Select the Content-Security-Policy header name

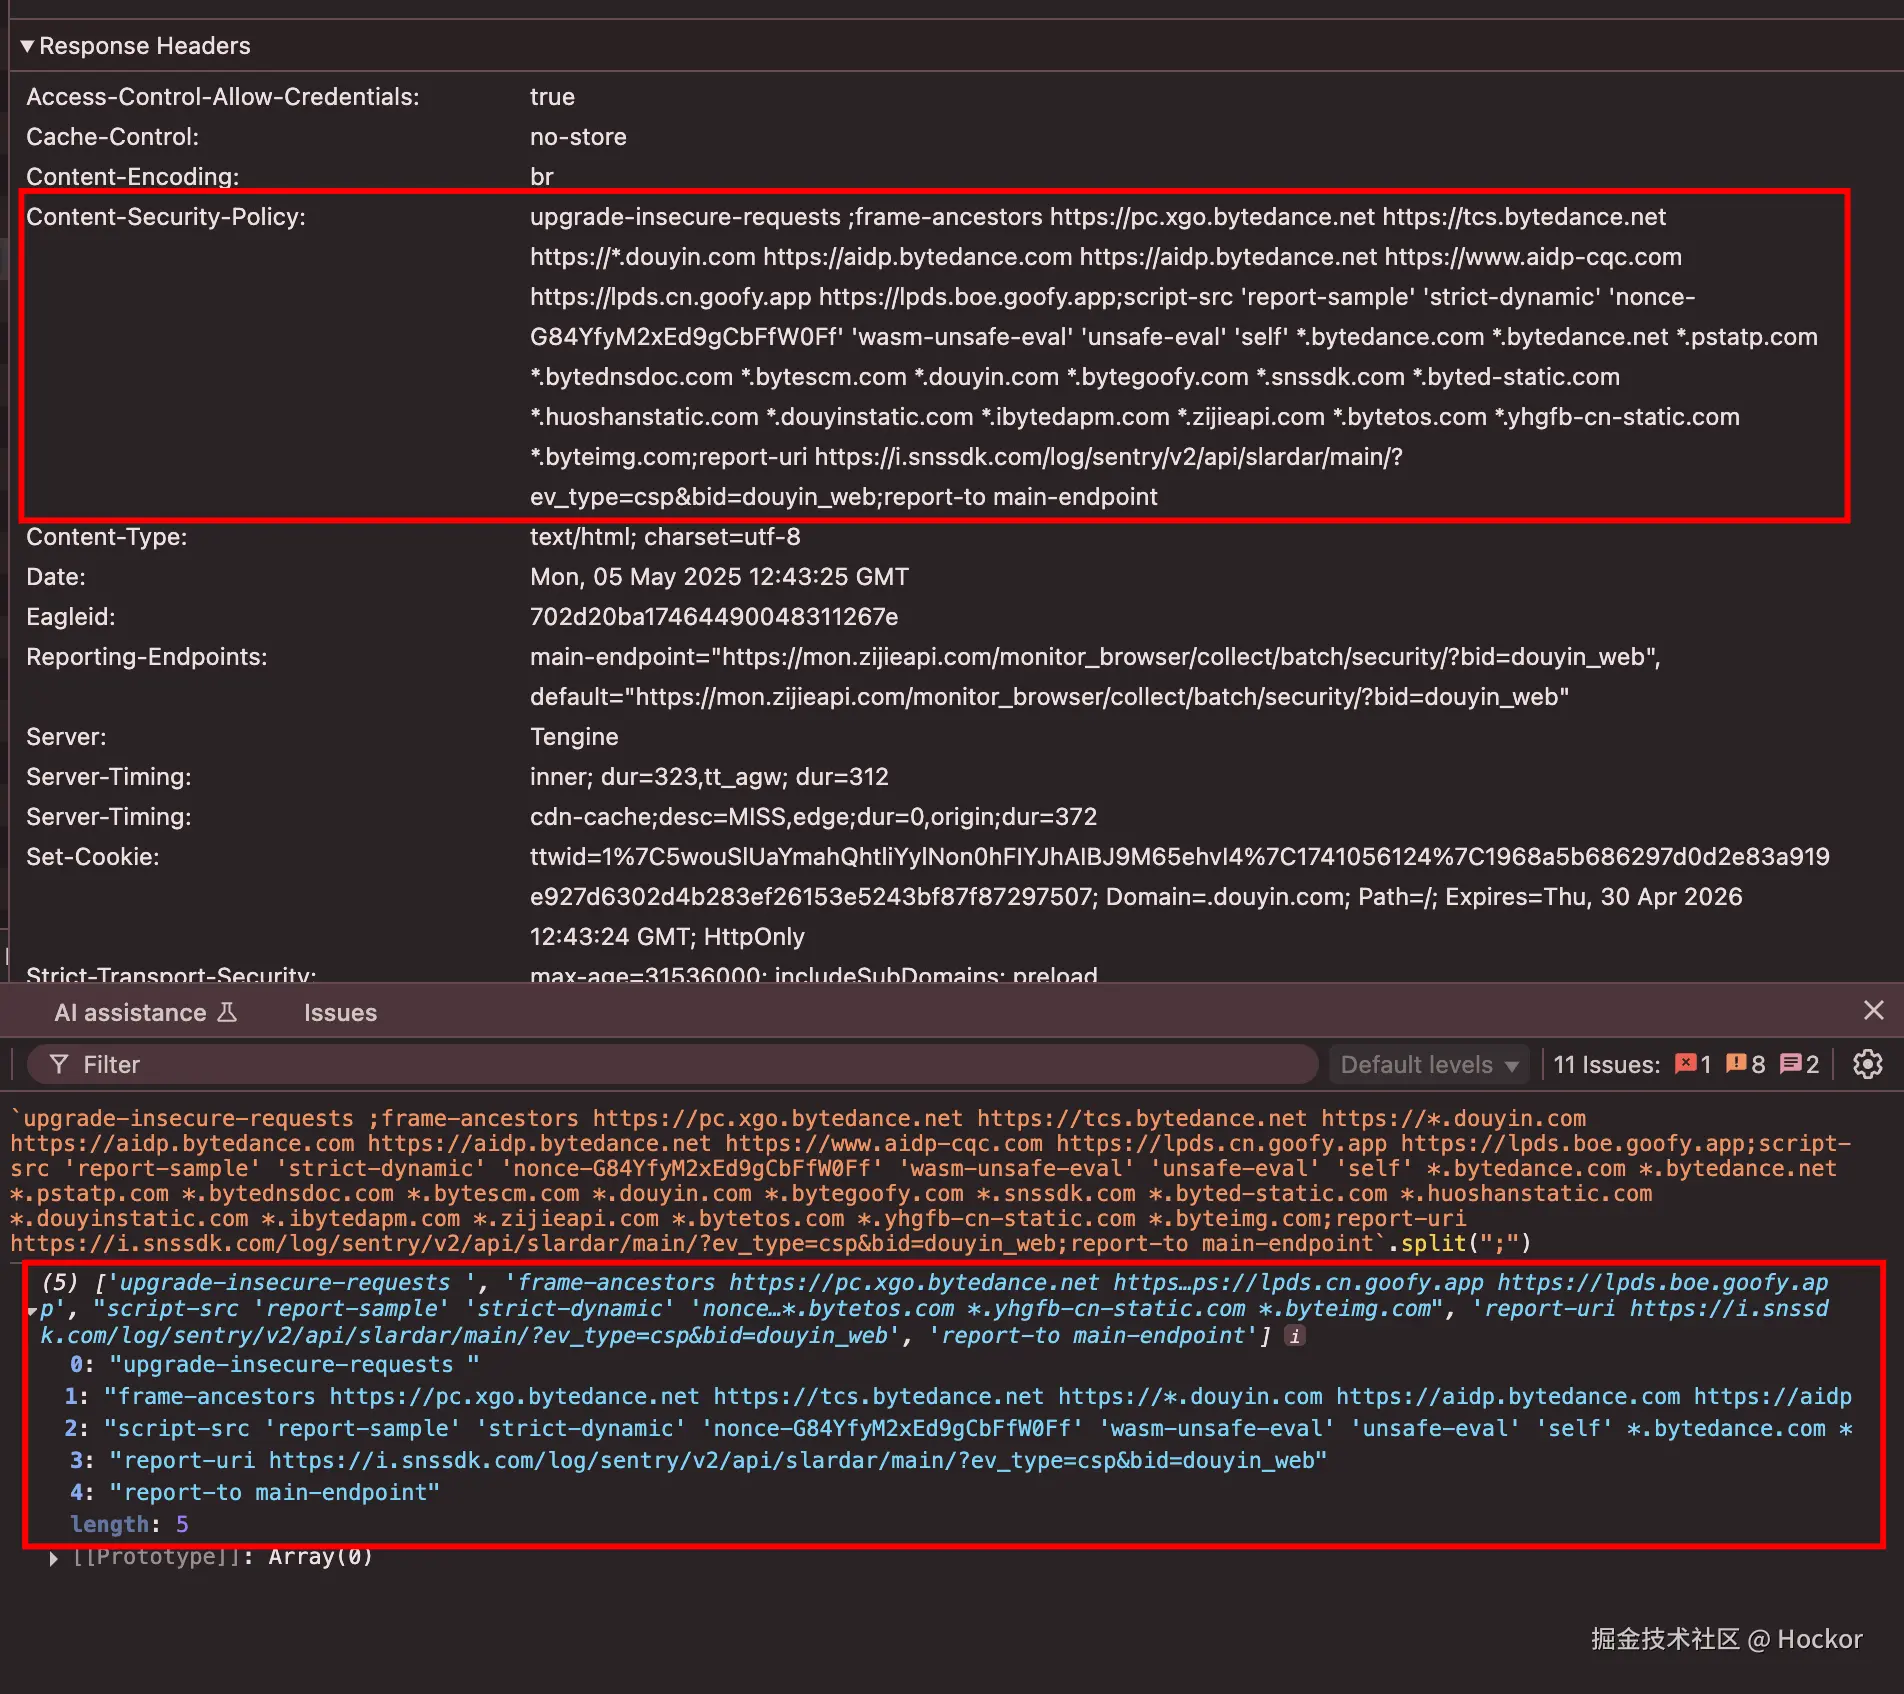[166, 217]
